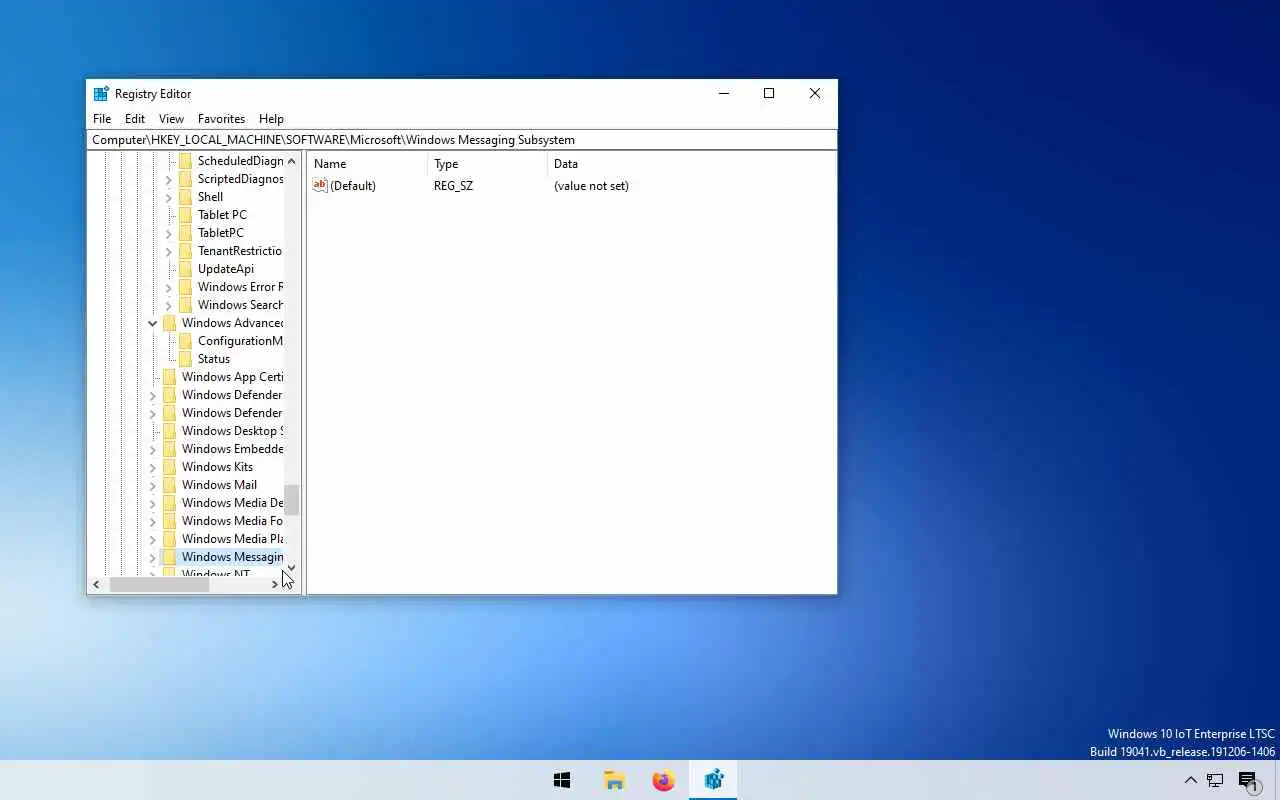Expand the Windows Search key
1280x800 pixels.
[x=169, y=306]
